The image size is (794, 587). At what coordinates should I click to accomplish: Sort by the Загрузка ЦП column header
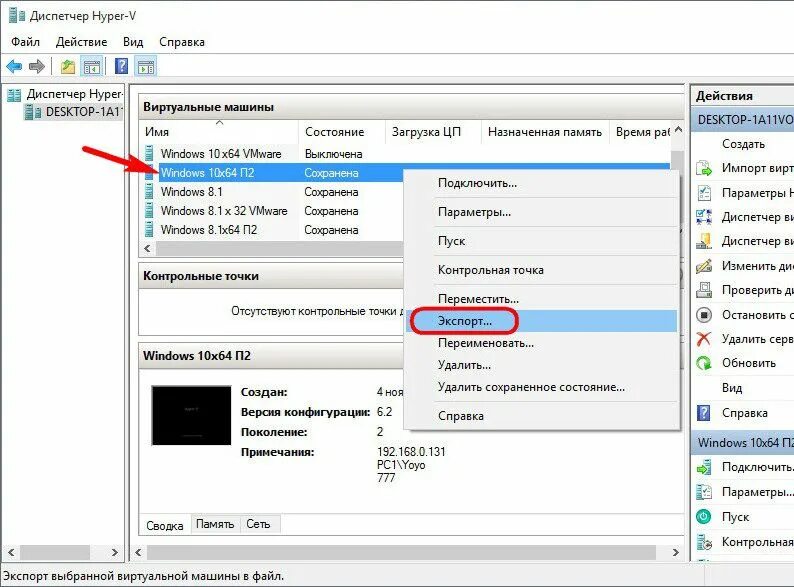point(433,132)
